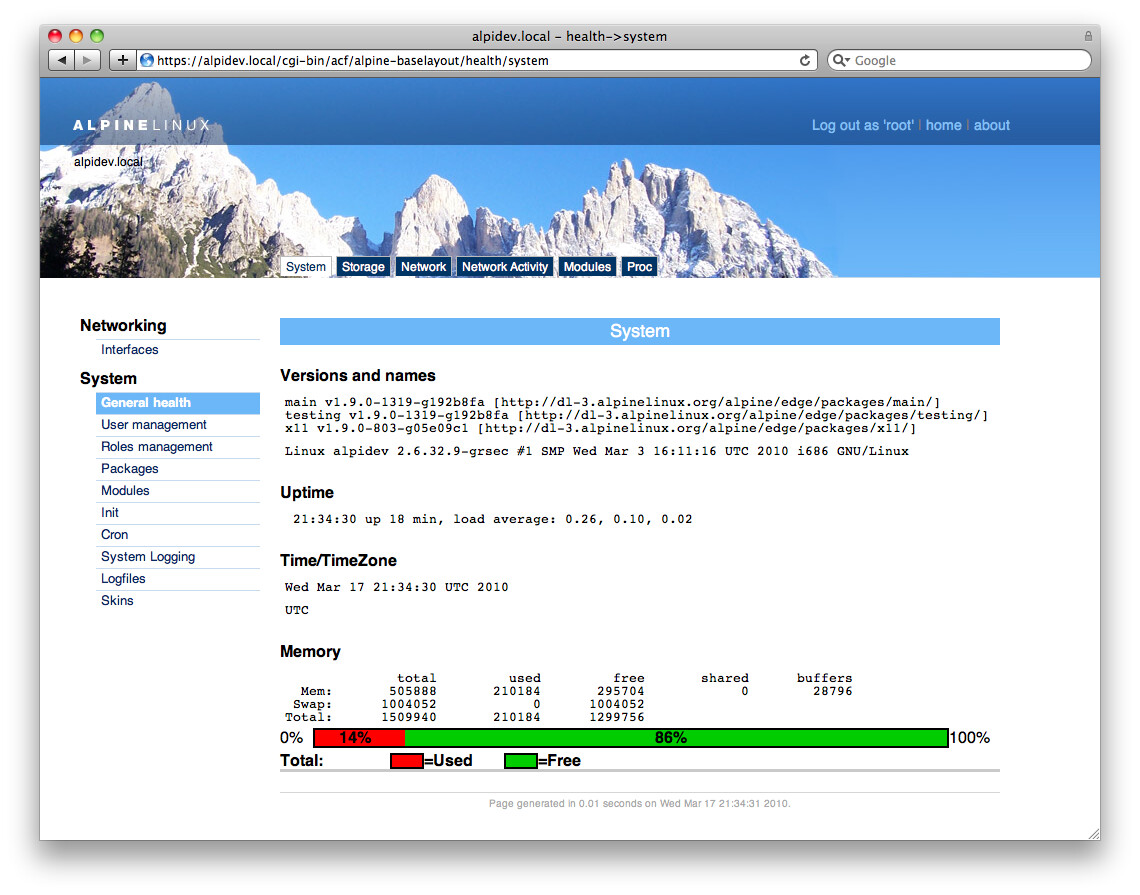The image size is (1140, 895).
Task: Click the Google search field
Action: point(965,60)
